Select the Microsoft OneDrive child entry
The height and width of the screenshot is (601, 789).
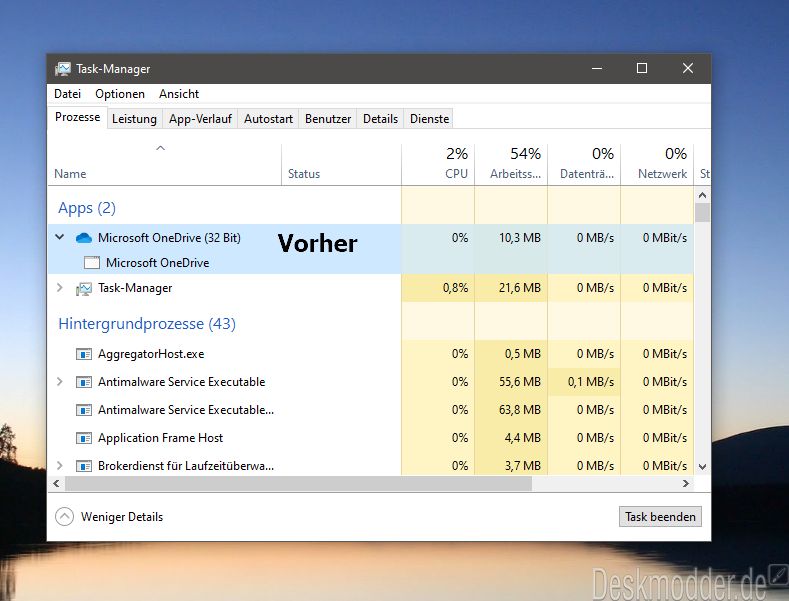[371, 262]
